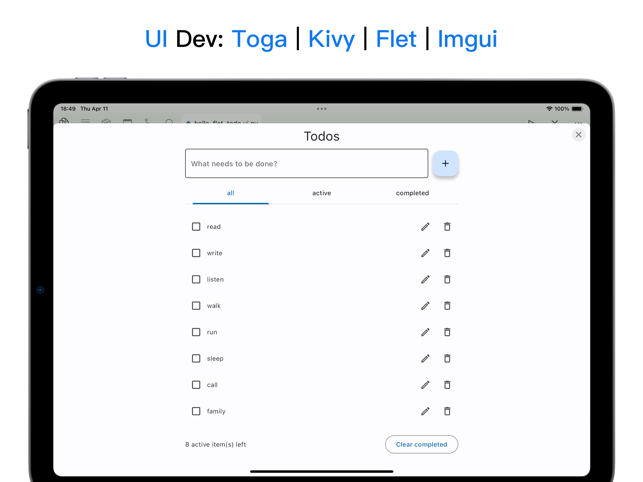This screenshot has width=643, height=482.
Task: Edit the 'run' todo item
Action: click(x=425, y=332)
